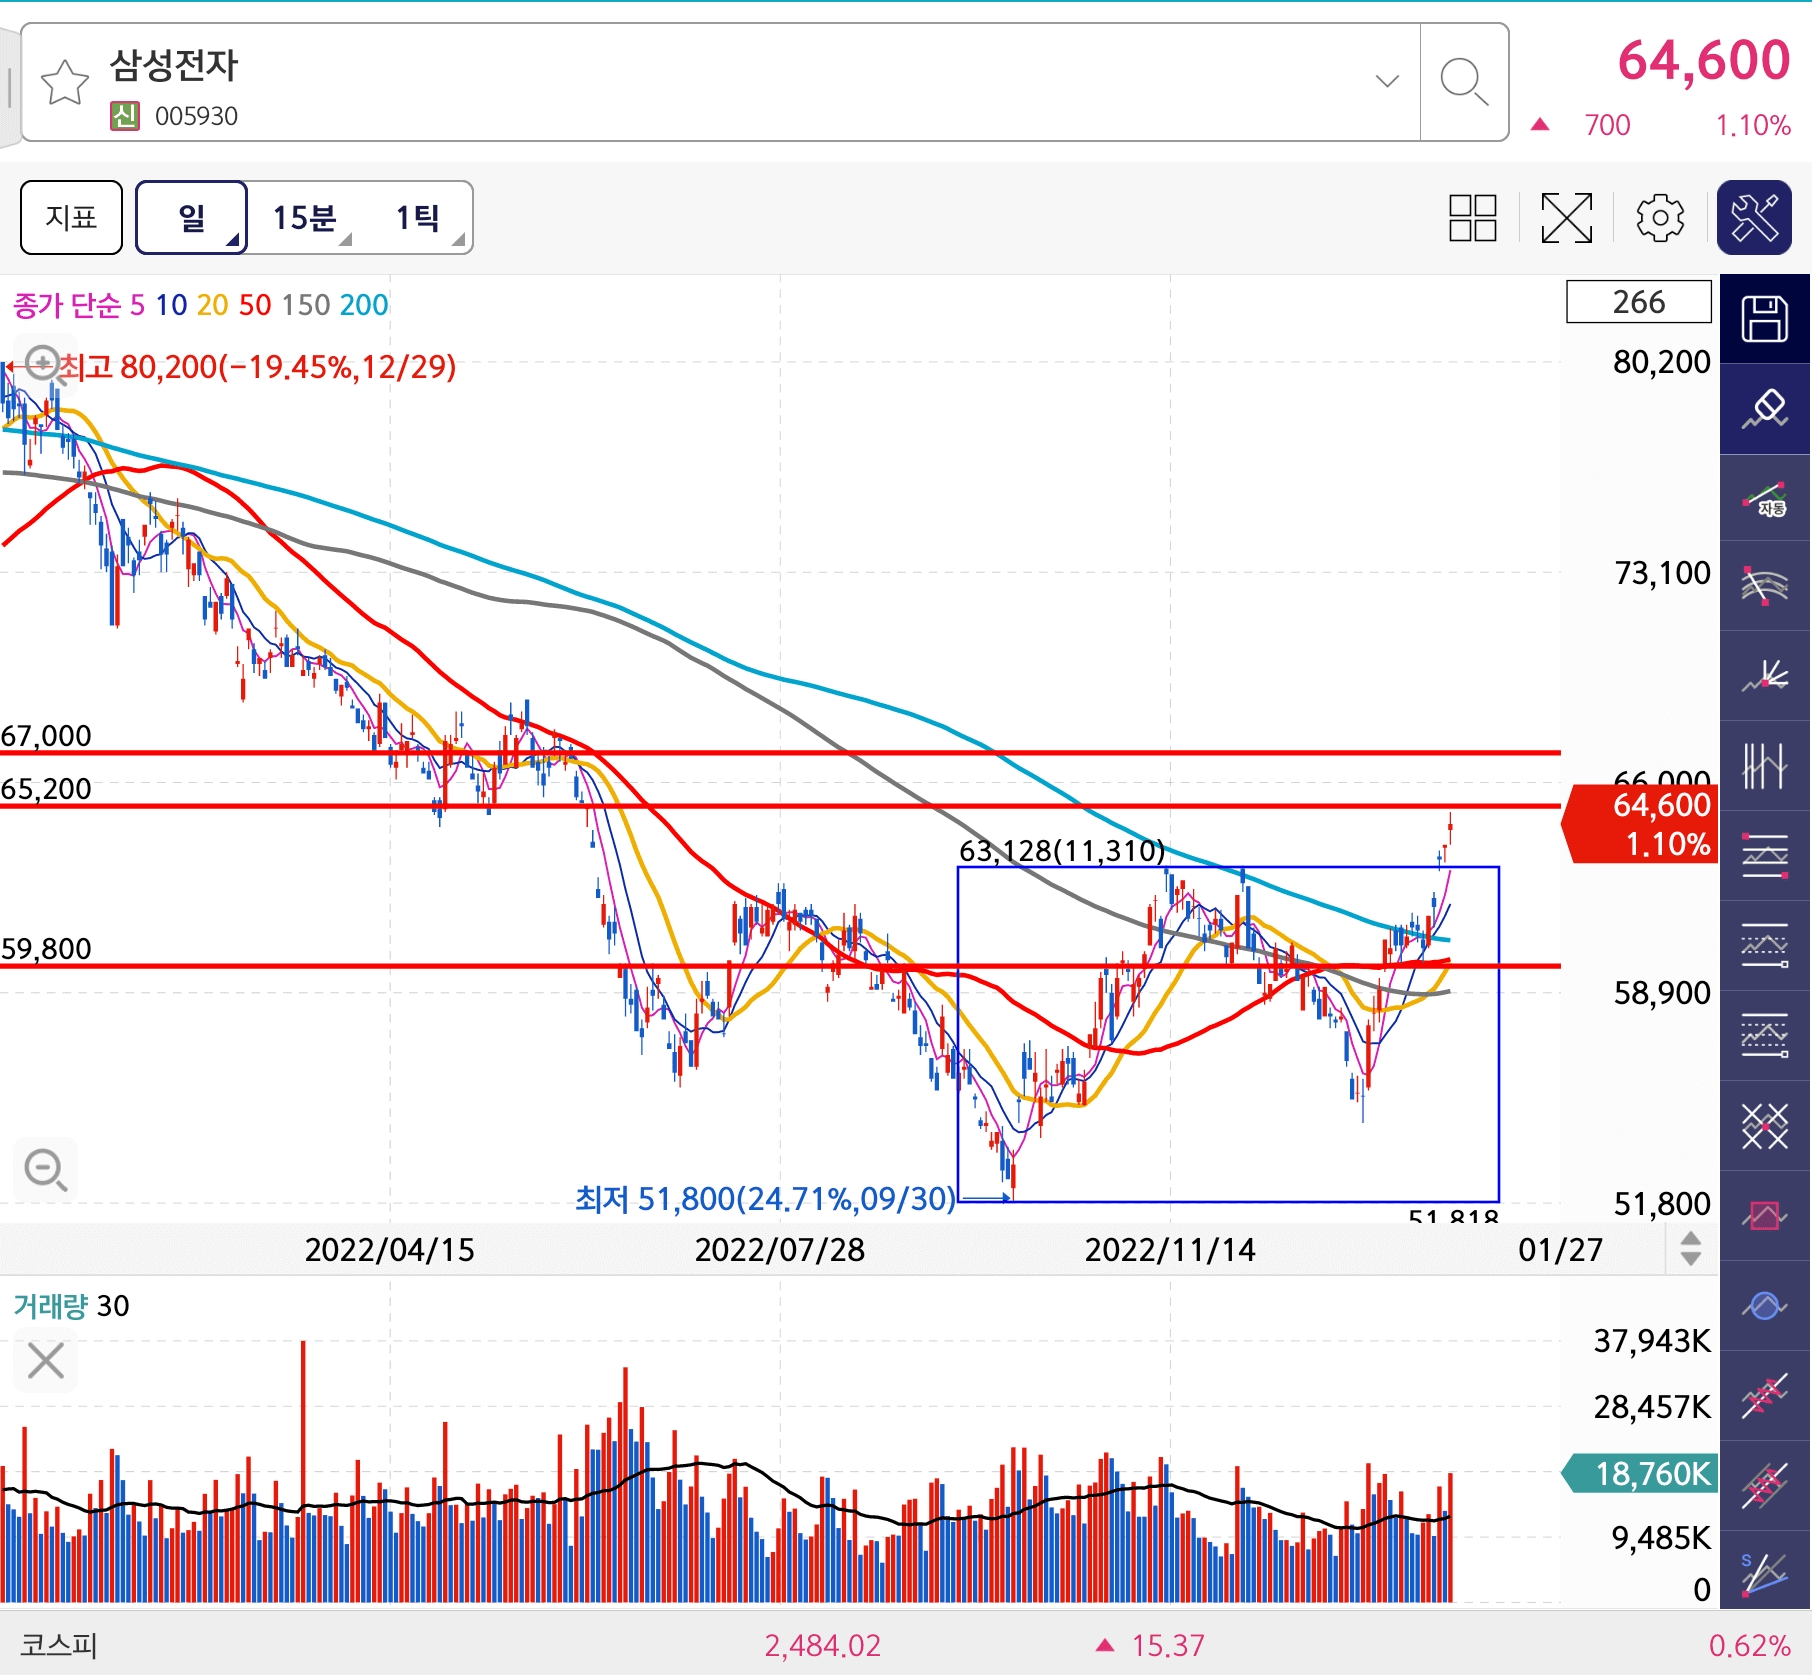
Task: Select the 일 daily chart tab
Action: (191, 217)
